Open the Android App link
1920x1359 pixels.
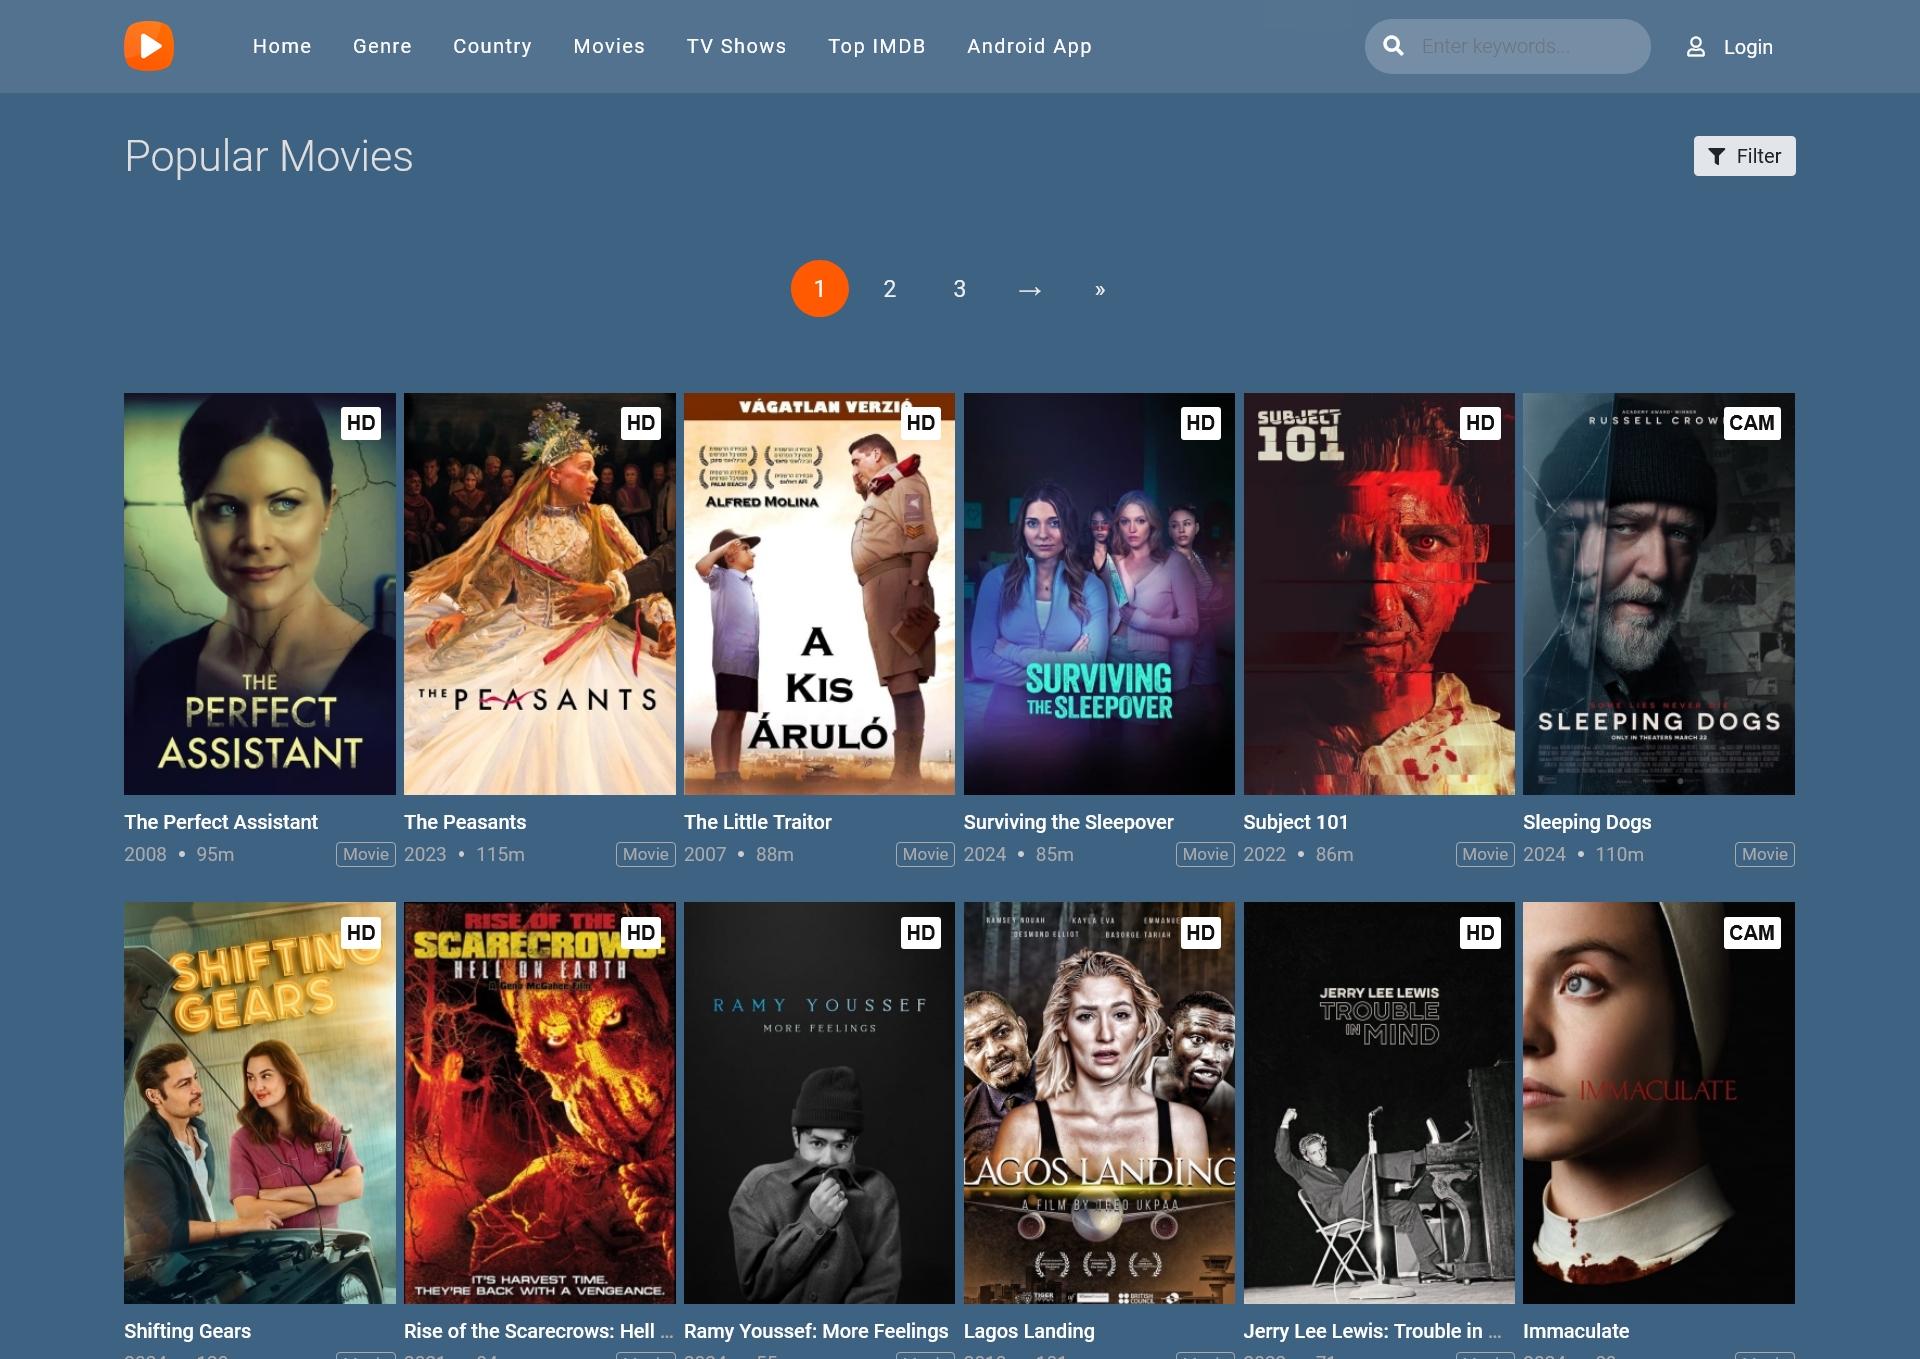point(1029,46)
